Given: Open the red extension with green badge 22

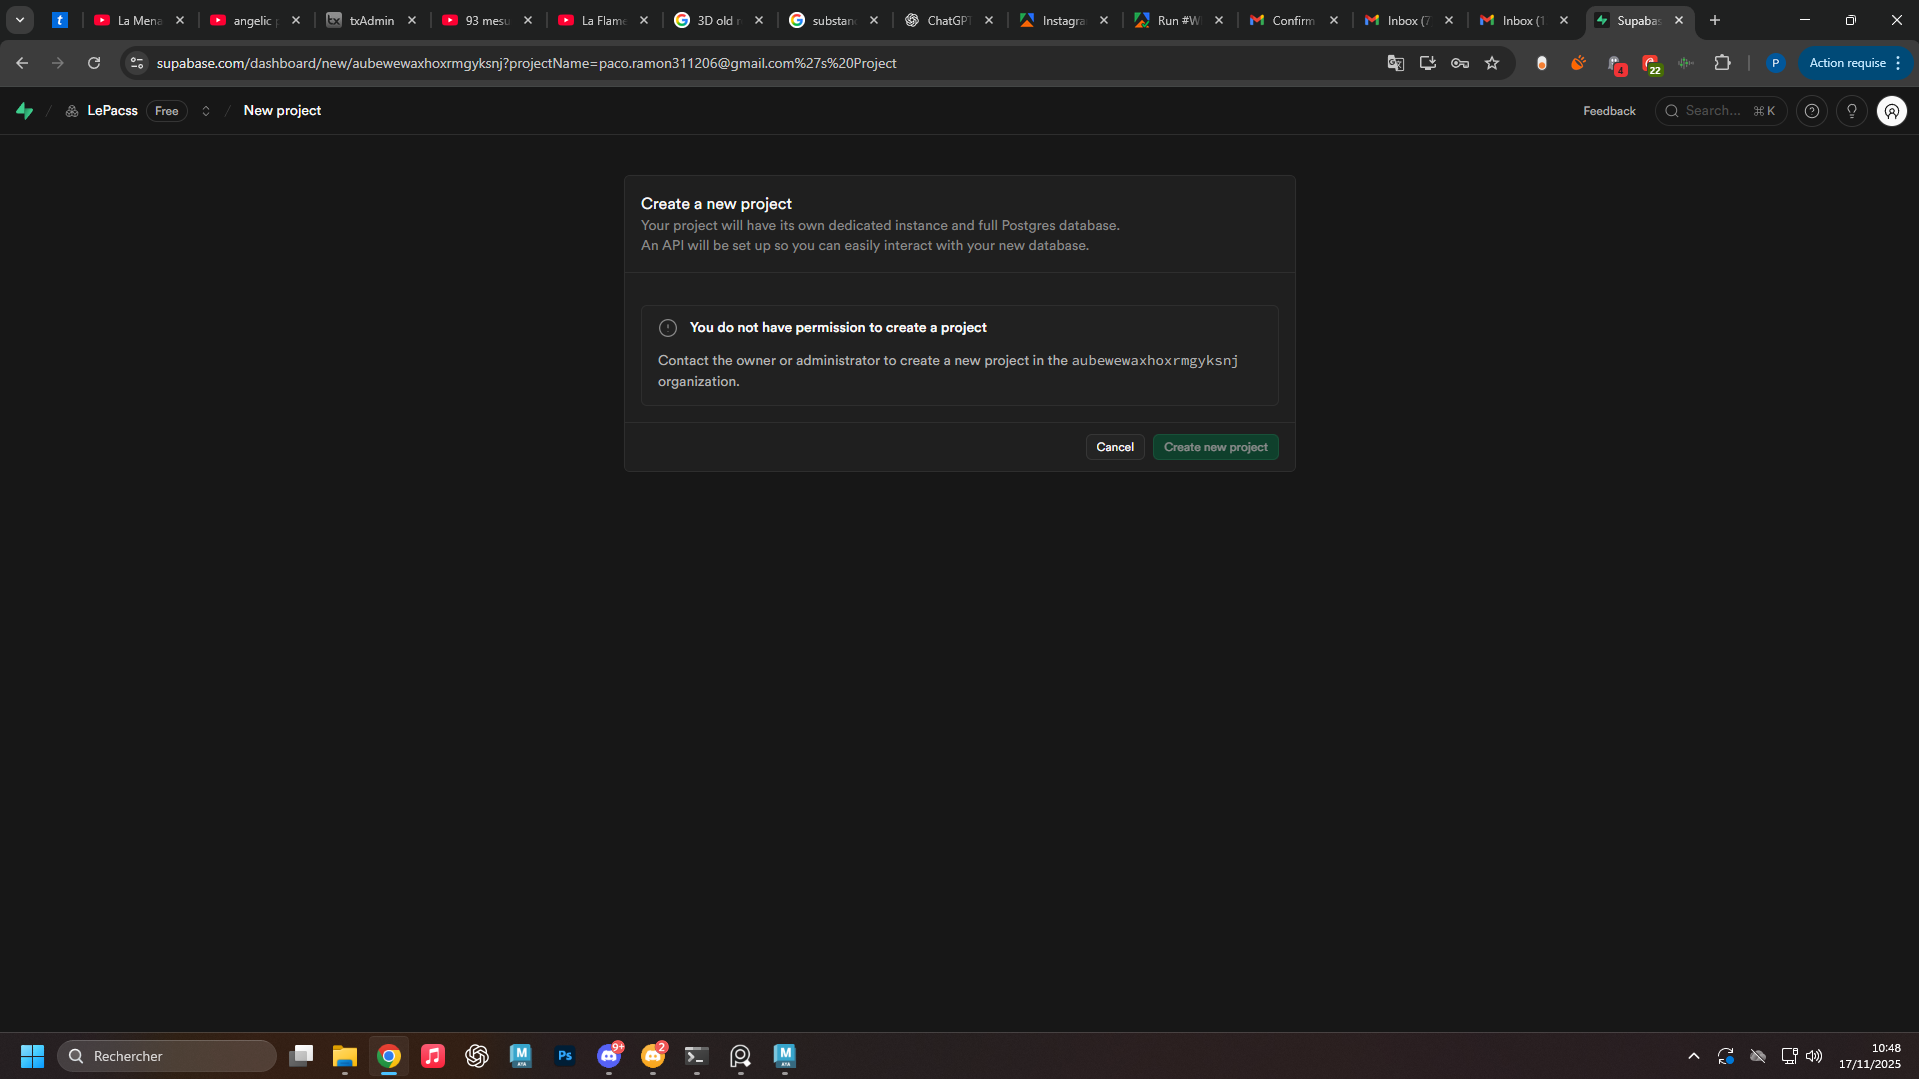Looking at the screenshot, I should pyautogui.click(x=1651, y=64).
